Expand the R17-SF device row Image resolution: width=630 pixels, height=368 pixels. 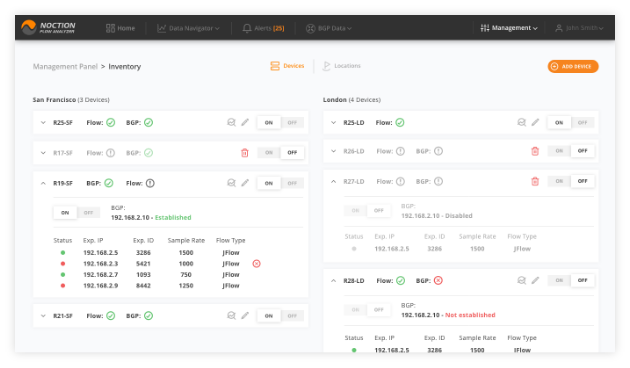(43, 153)
